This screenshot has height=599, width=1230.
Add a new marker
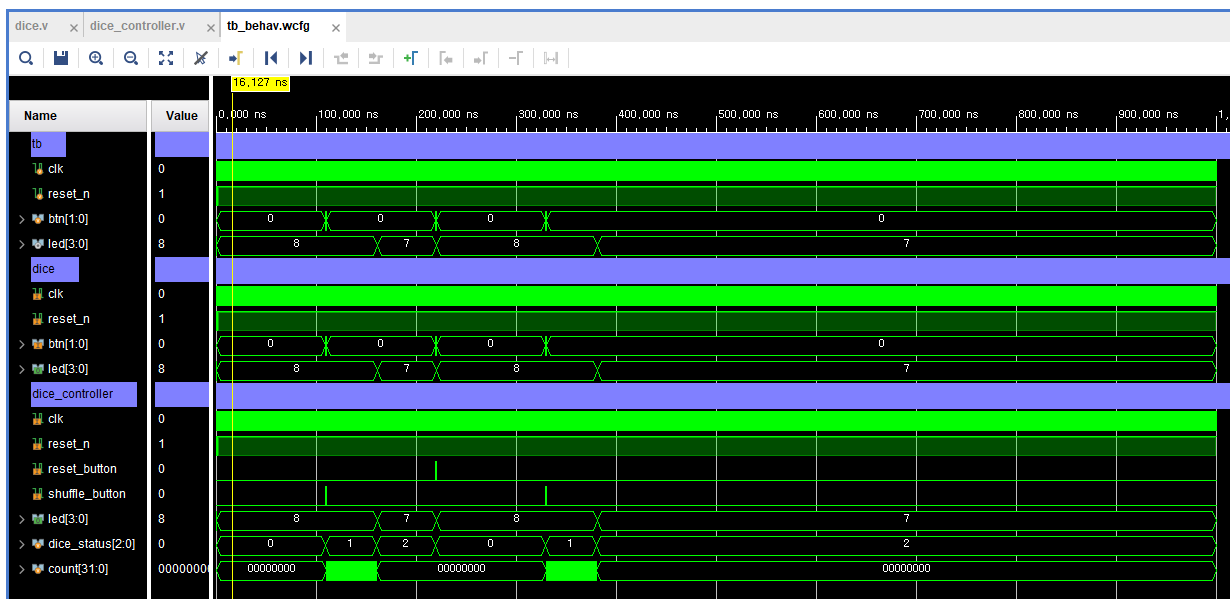point(410,58)
